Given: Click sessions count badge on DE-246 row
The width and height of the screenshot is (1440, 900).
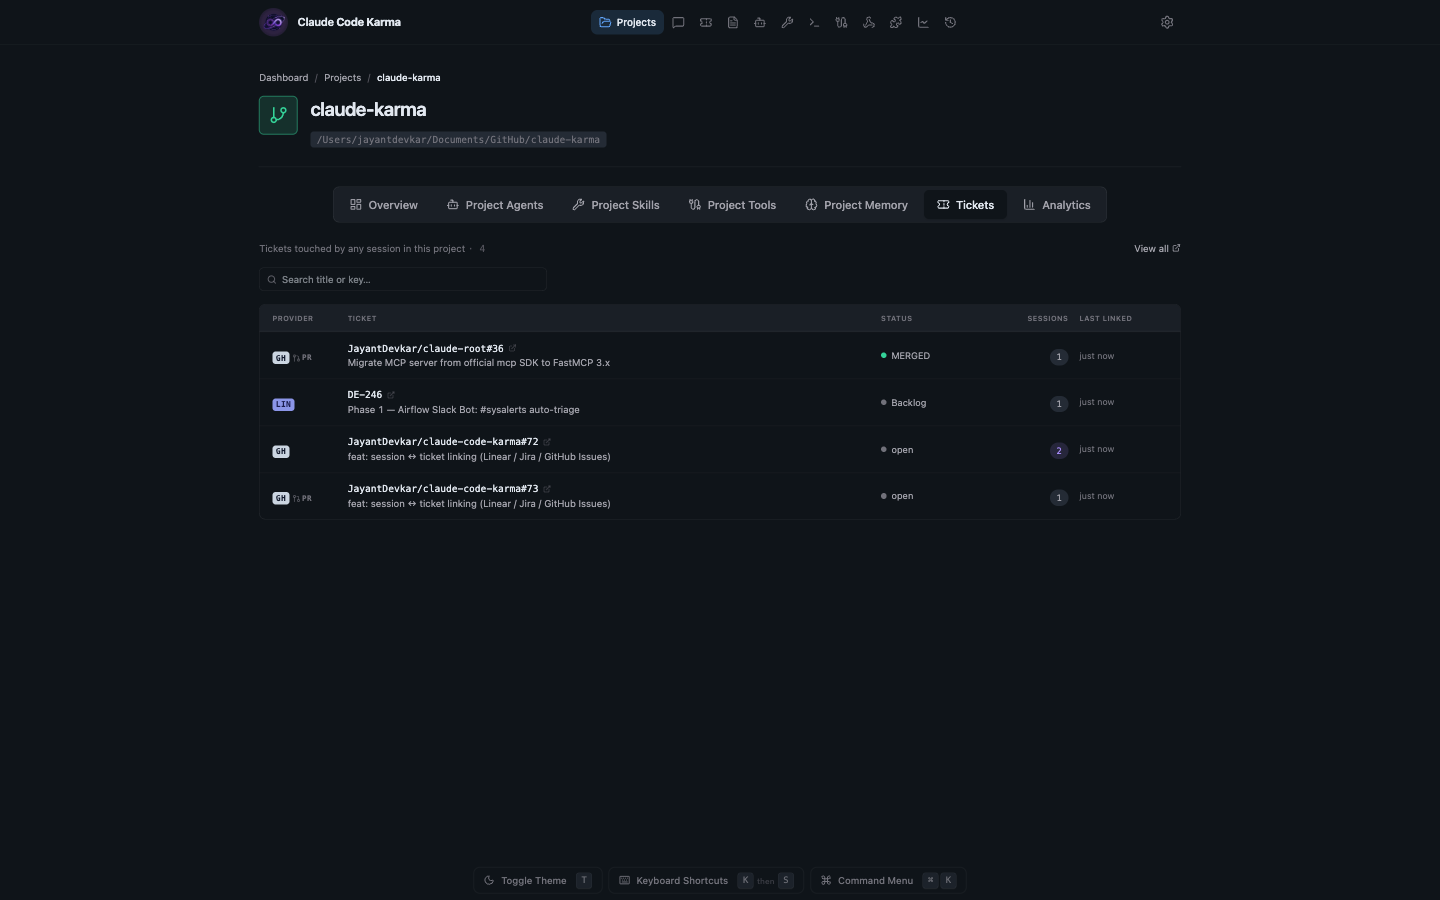Looking at the screenshot, I should (1059, 404).
